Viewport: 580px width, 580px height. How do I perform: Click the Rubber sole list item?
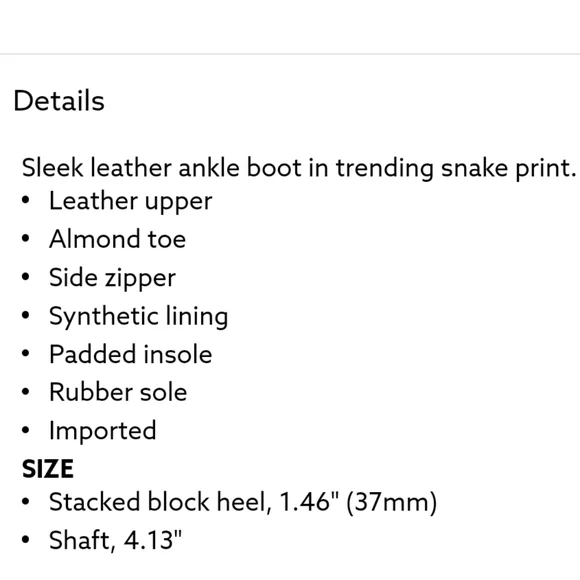click(118, 392)
